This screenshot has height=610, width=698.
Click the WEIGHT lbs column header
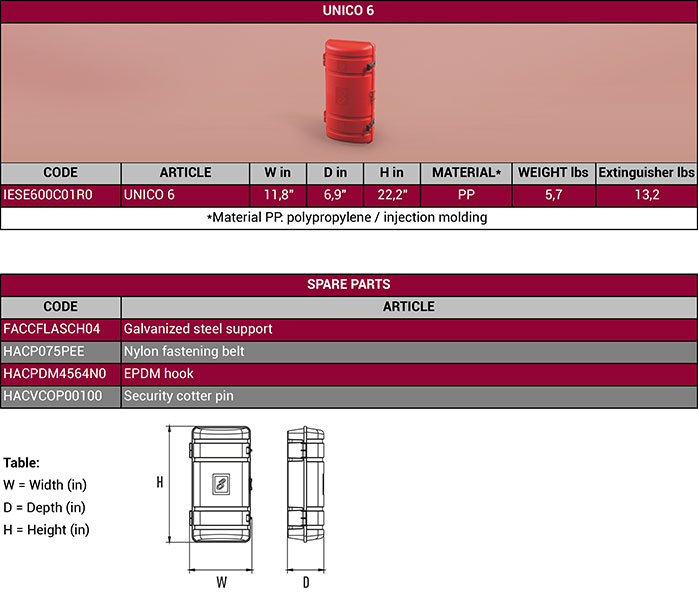[x=554, y=172]
